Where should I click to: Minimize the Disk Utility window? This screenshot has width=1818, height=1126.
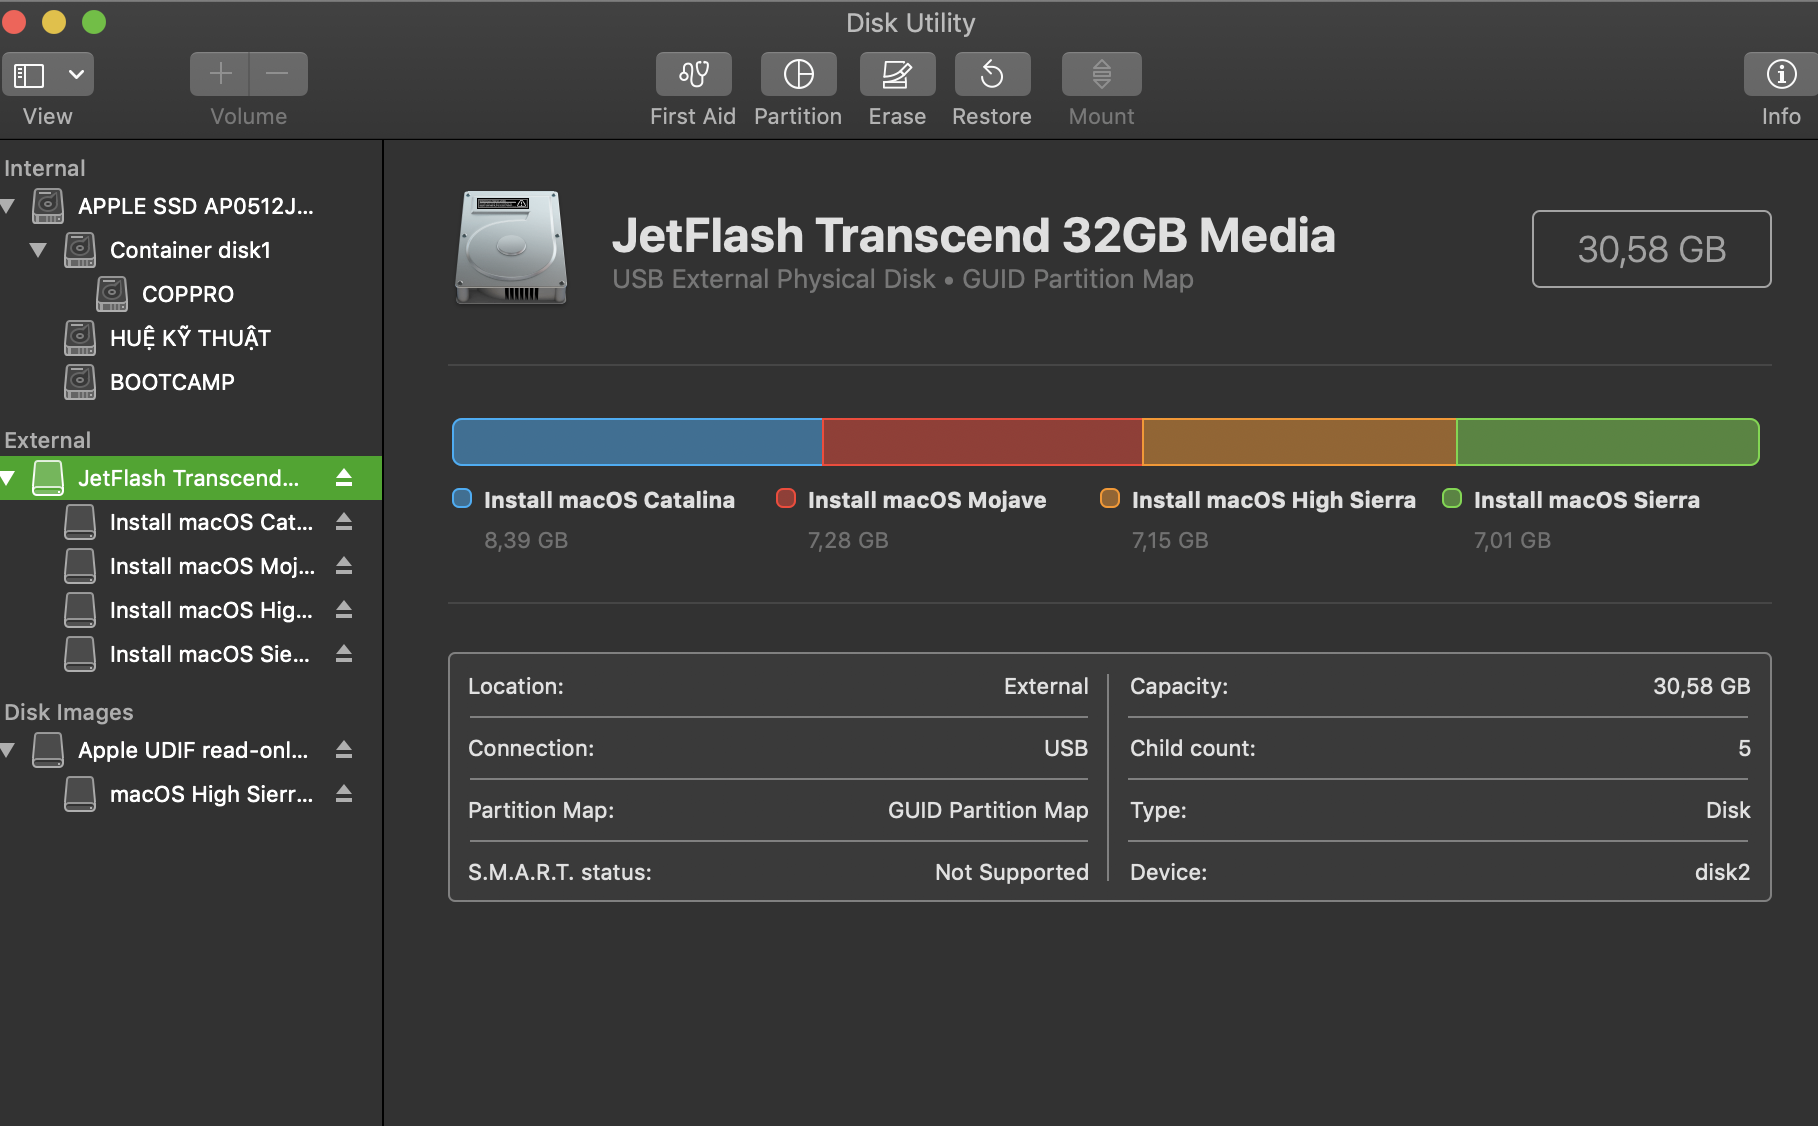54,22
